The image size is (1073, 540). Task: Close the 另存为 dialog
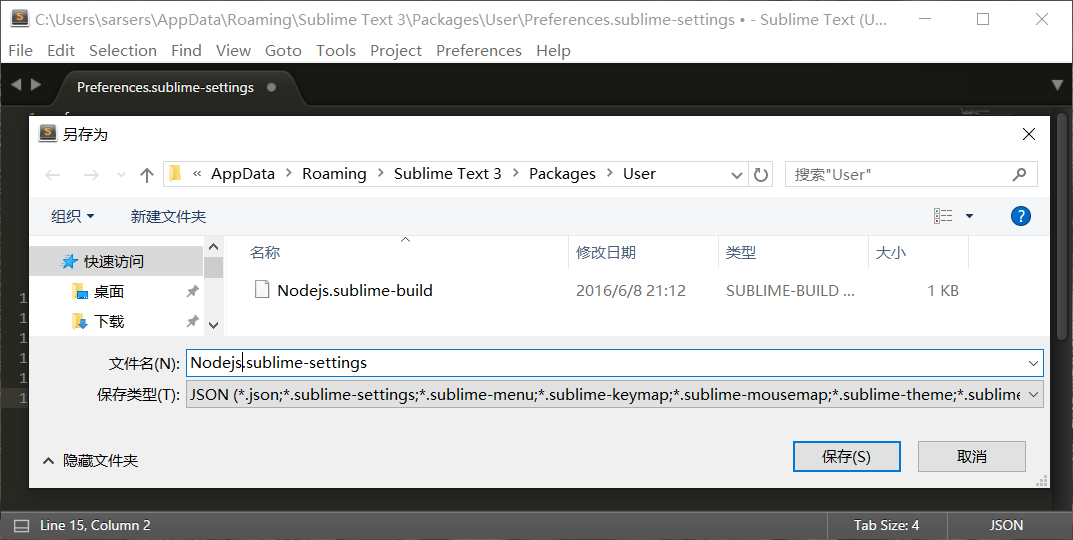(1029, 135)
